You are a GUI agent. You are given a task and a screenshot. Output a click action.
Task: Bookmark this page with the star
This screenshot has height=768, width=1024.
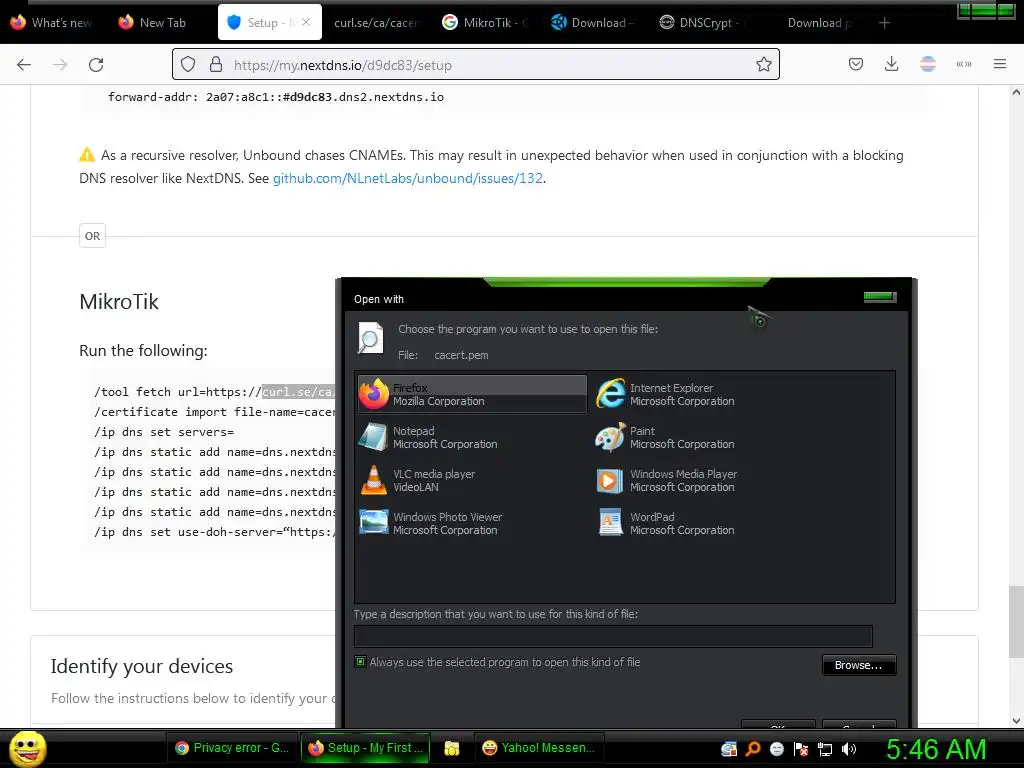pos(763,65)
